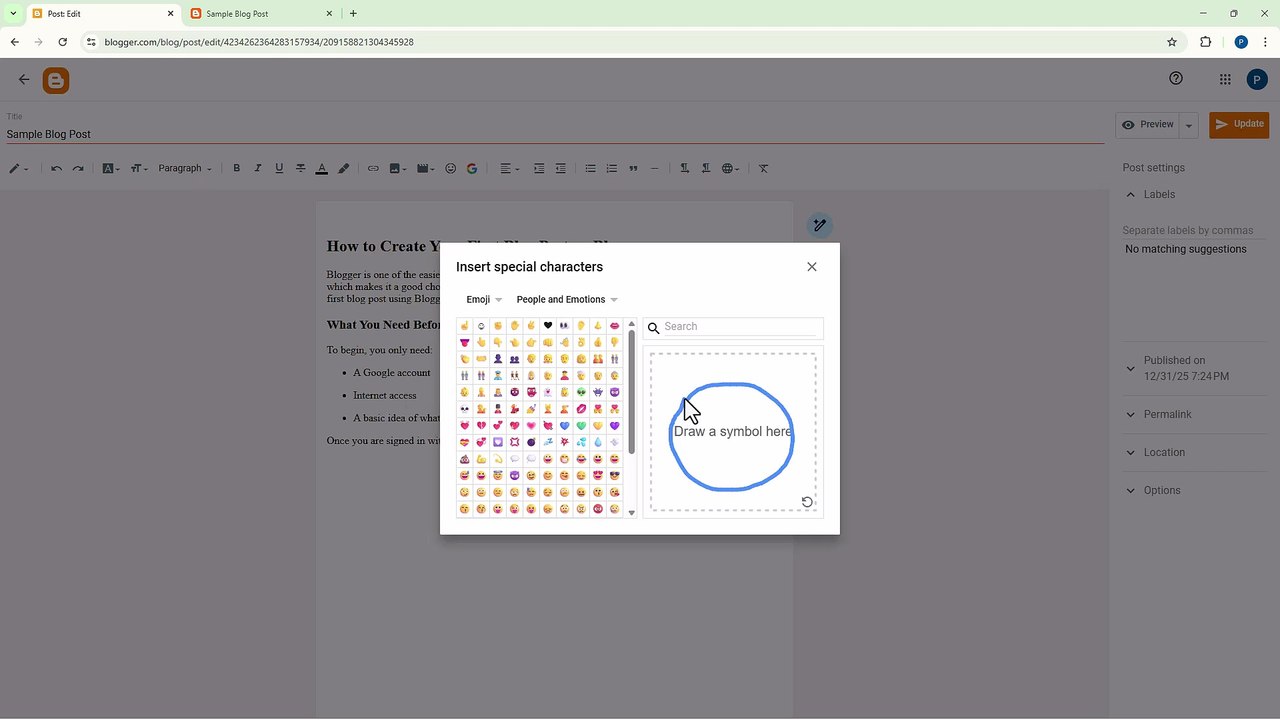Open the Google account avatar in Blogger header

[1257, 80]
